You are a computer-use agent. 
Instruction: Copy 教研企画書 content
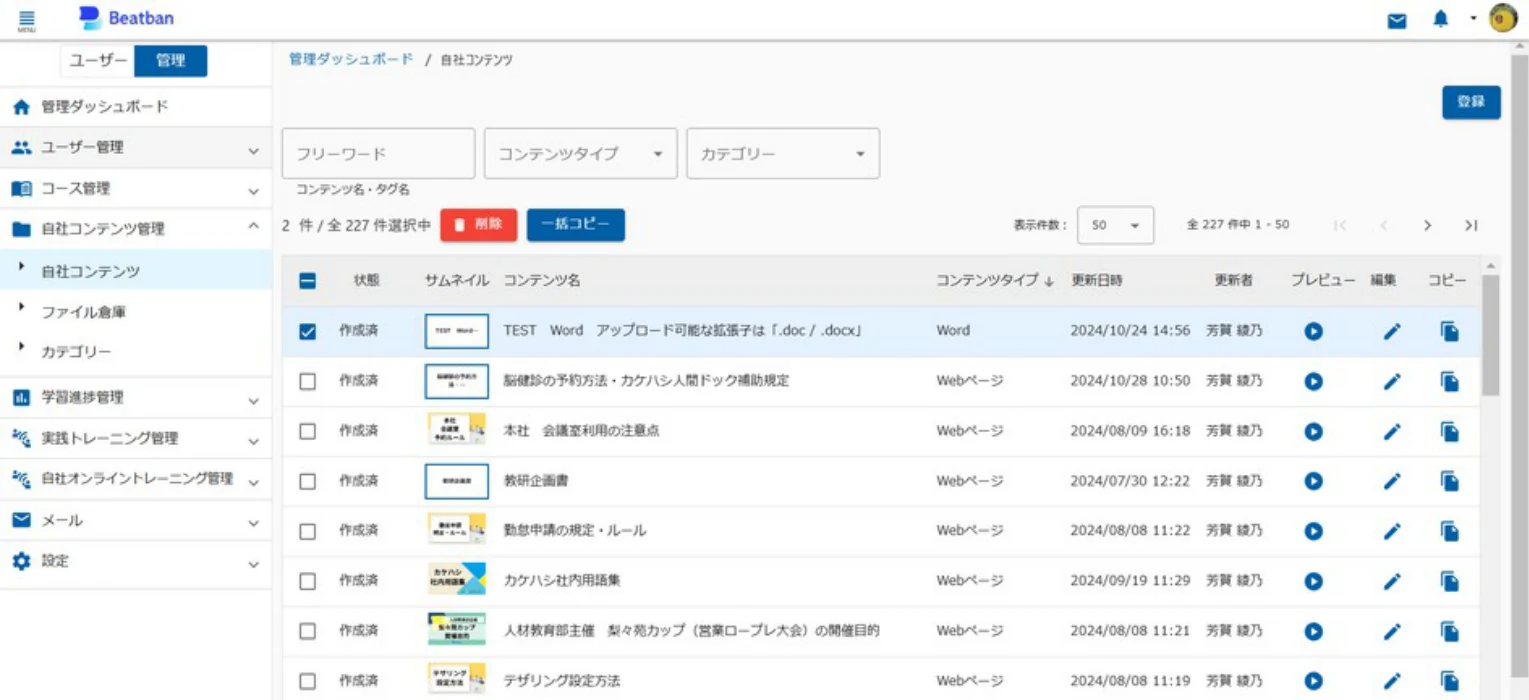[1450, 481]
